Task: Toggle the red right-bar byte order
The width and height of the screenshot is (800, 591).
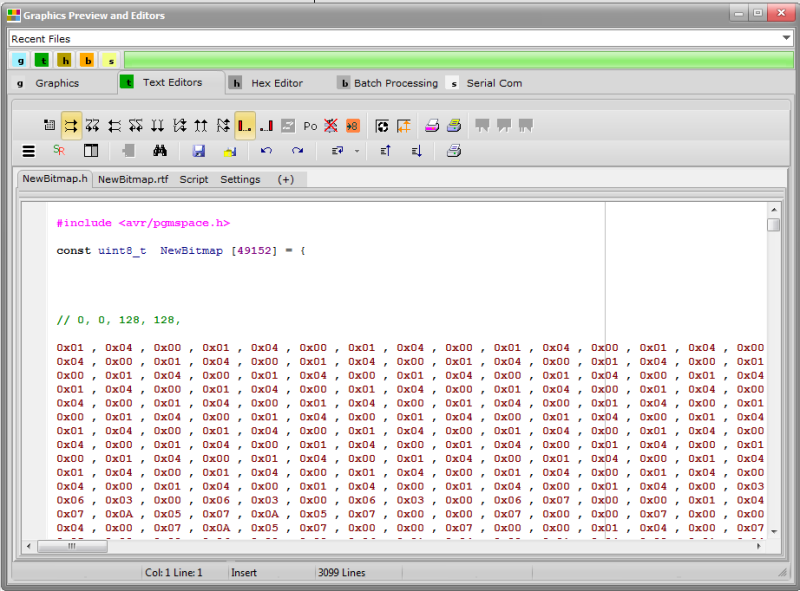Action: [x=267, y=126]
